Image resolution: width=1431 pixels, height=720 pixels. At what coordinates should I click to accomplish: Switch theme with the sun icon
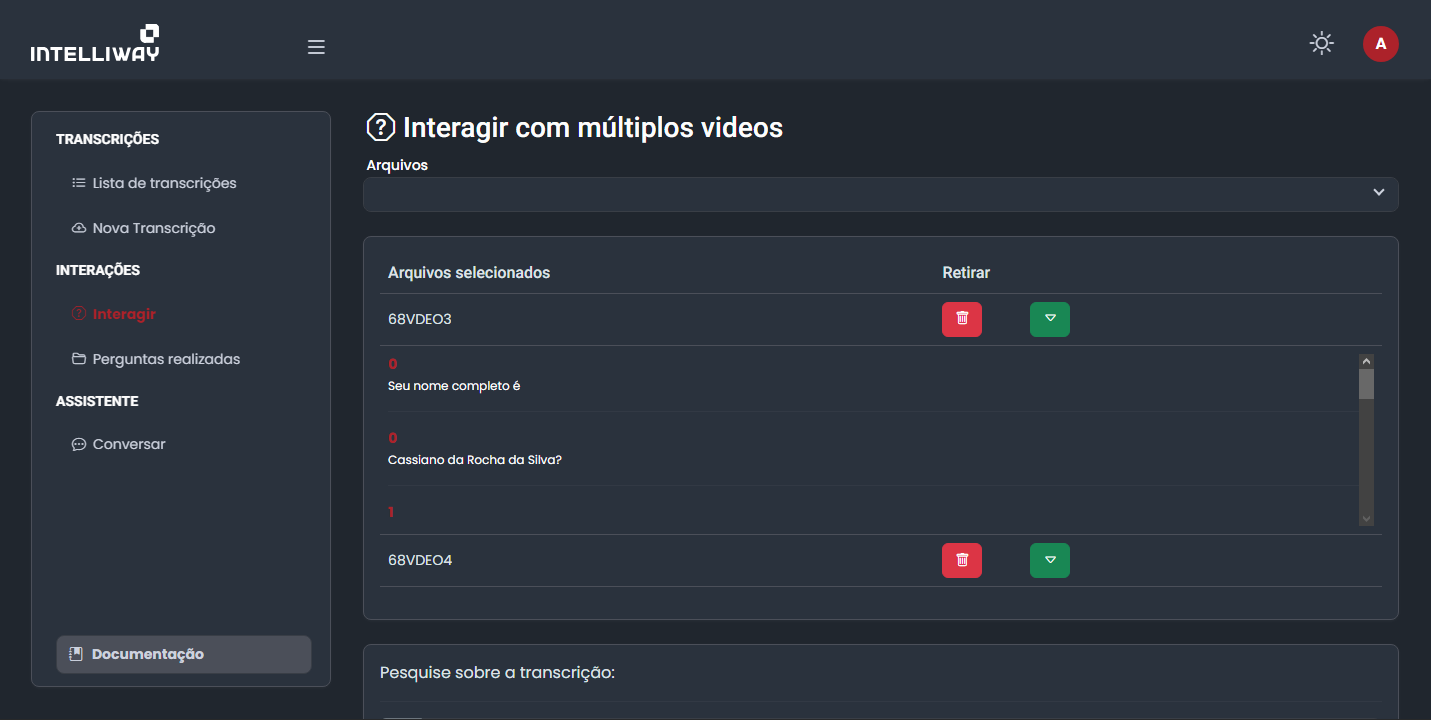pyautogui.click(x=1321, y=44)
